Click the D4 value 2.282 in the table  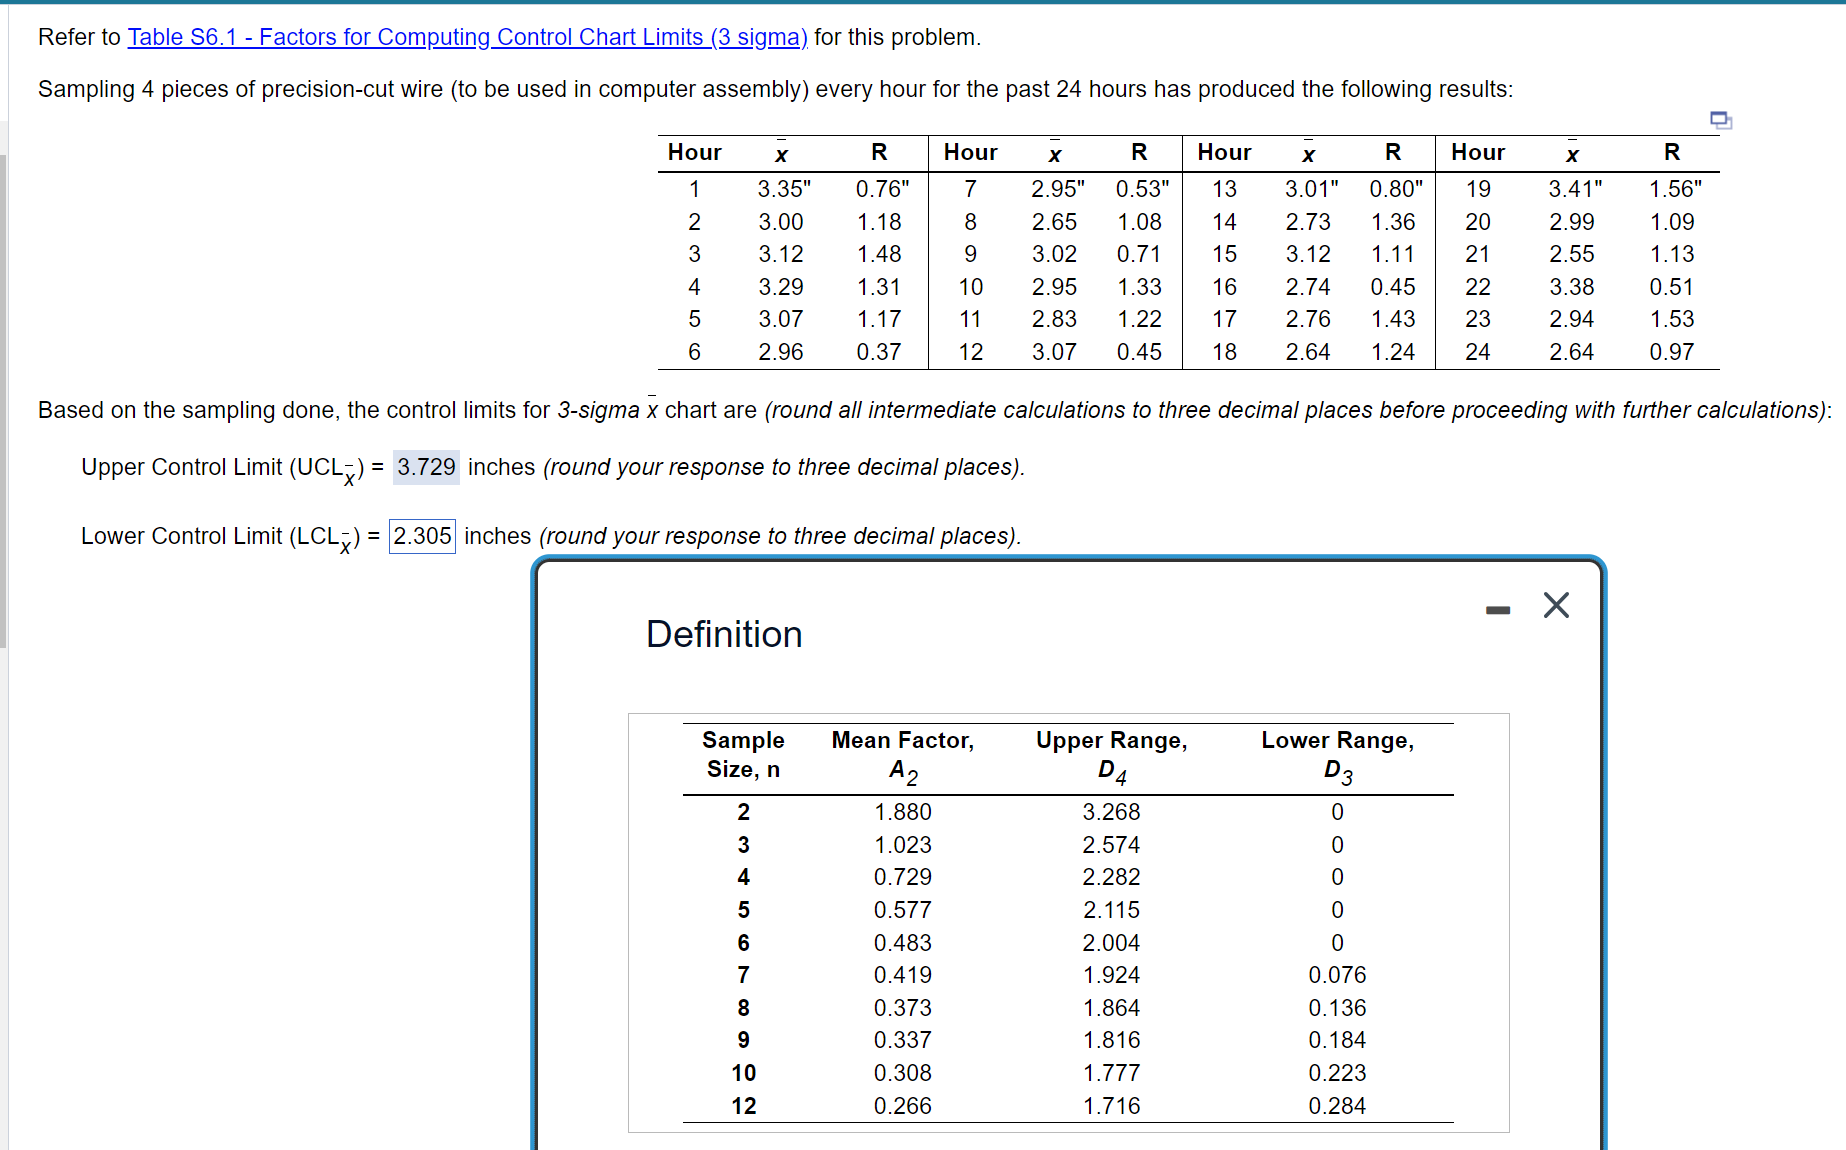[1111, 877]
